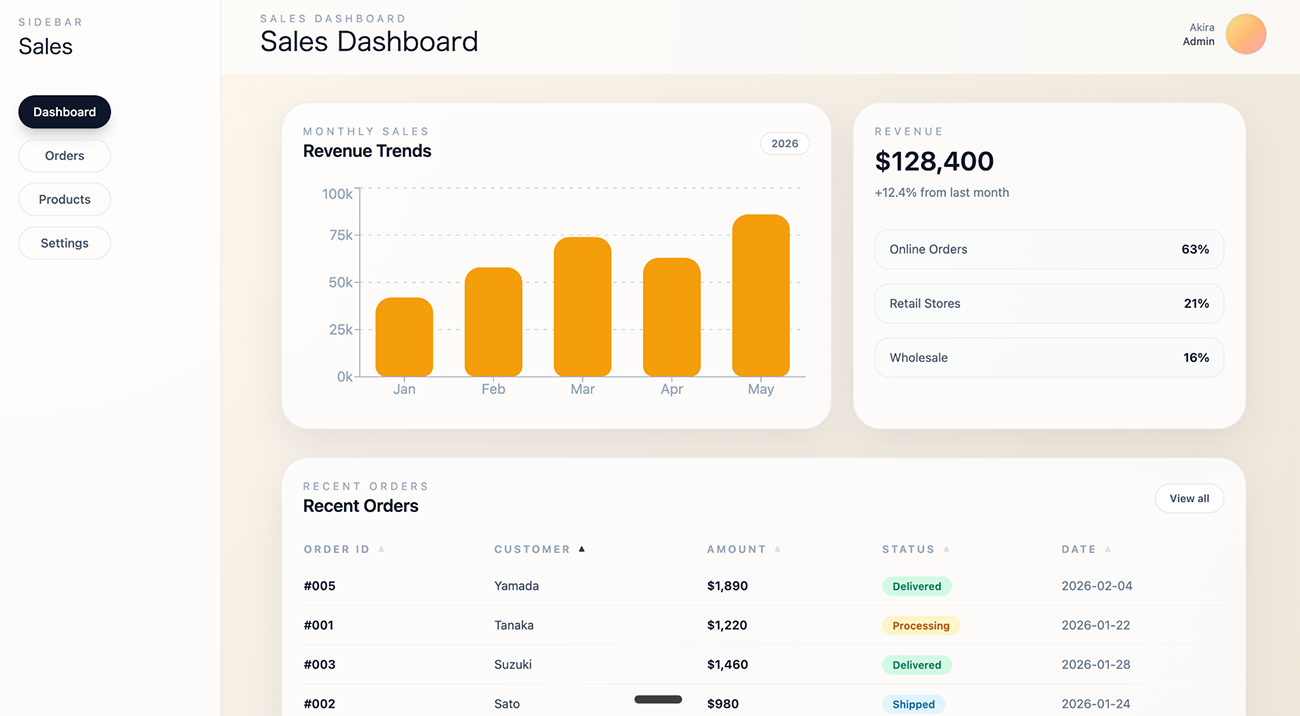Open Settings from the sidebar
The width and height of the screenshot is (1300, 716).
tap(64, 243)
